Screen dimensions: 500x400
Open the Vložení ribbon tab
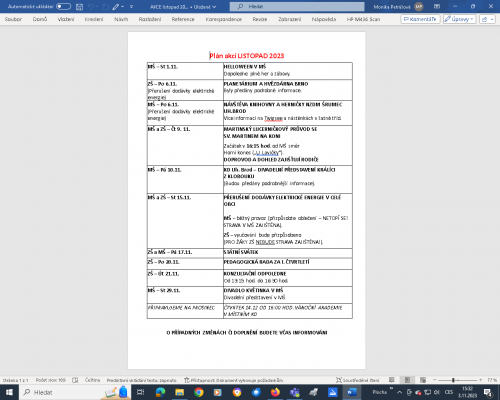[66, 19]
